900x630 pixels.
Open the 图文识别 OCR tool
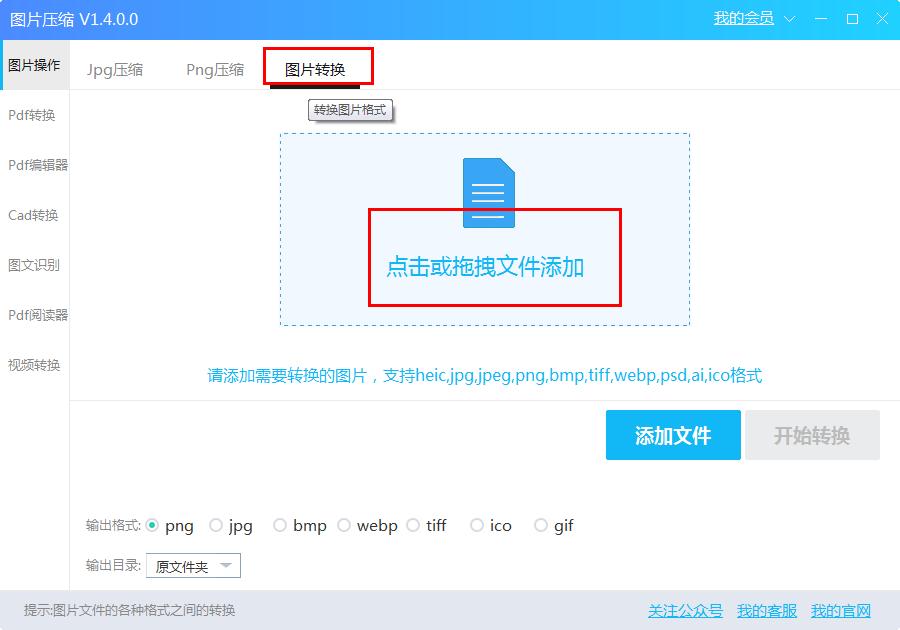point(35,265)
